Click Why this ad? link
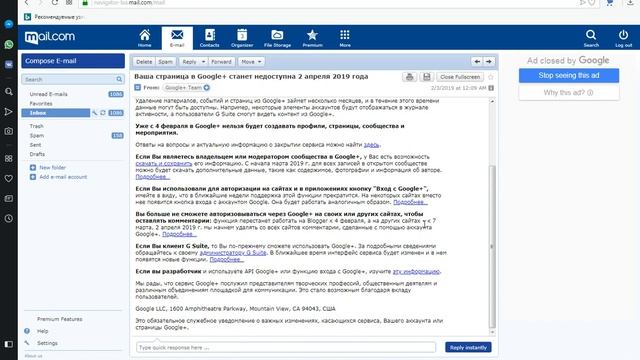640x360 pixels. coord(569,93)
